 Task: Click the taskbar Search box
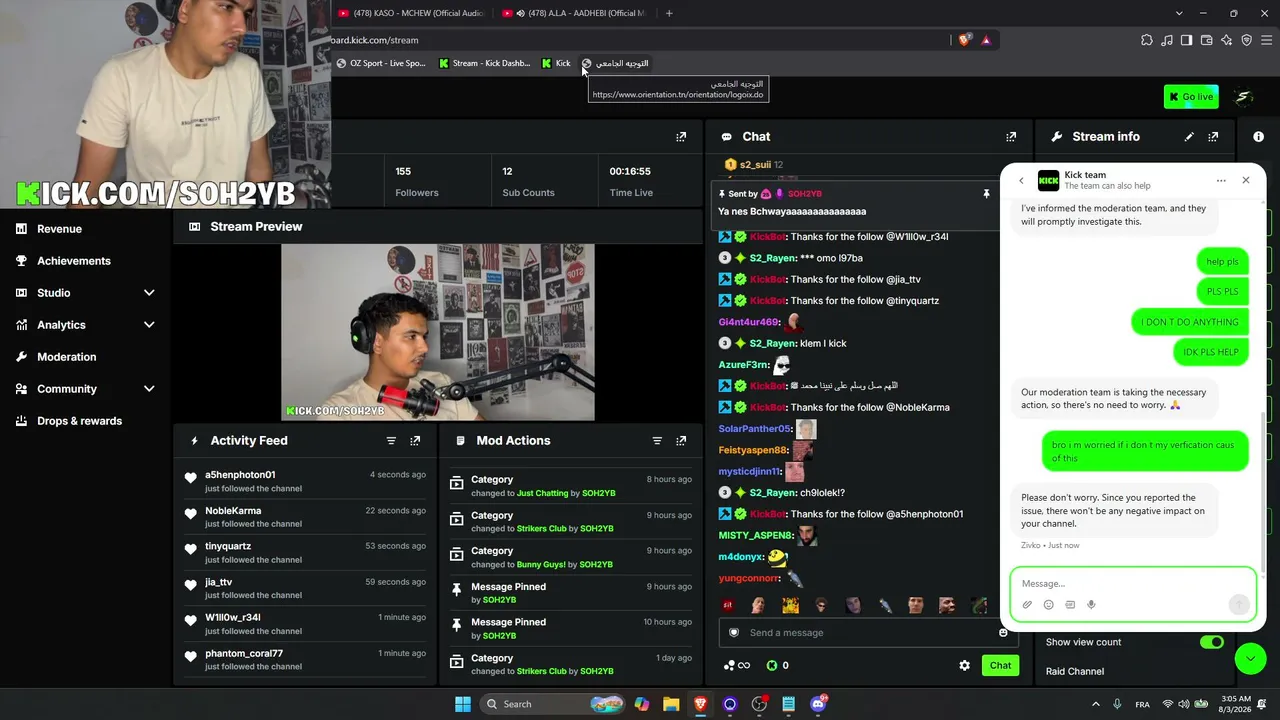point(553,704)
